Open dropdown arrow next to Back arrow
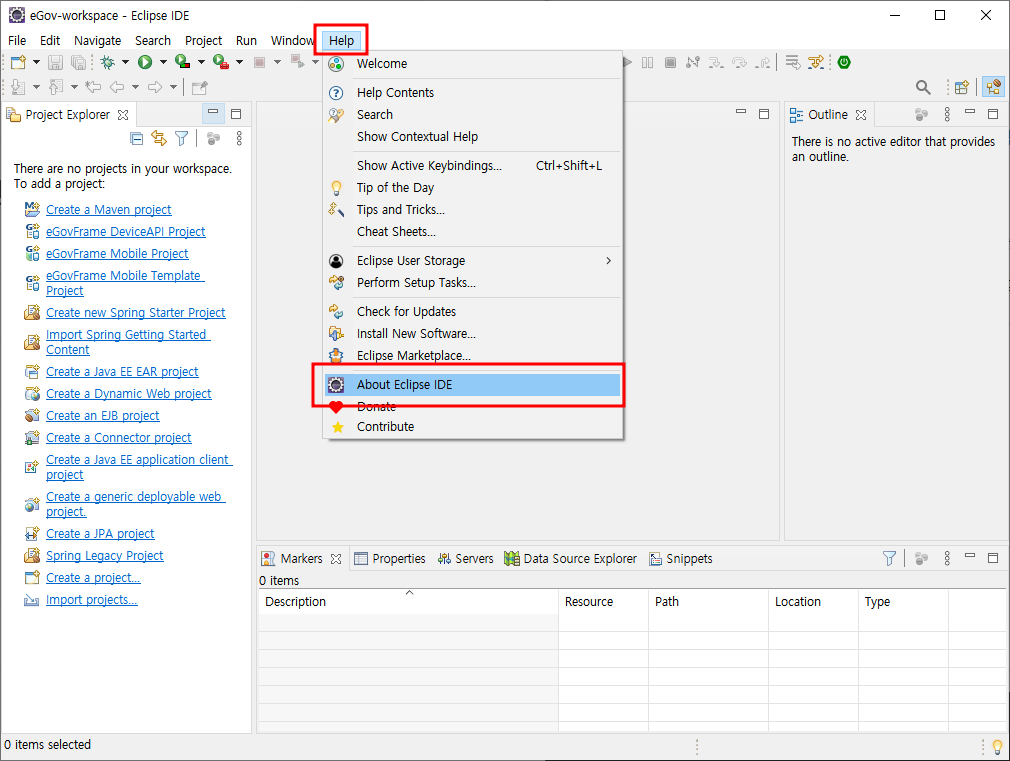 135,87
